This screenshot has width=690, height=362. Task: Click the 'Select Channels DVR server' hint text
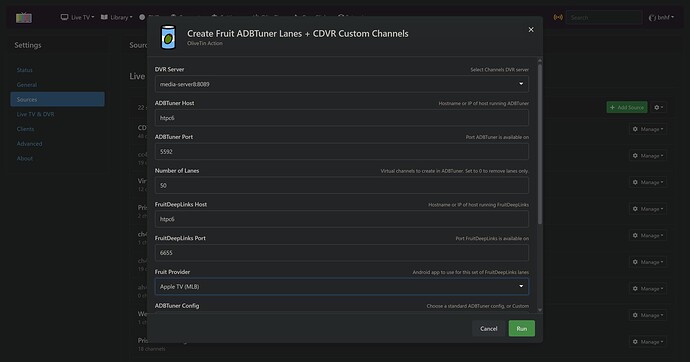coord(499,69)
